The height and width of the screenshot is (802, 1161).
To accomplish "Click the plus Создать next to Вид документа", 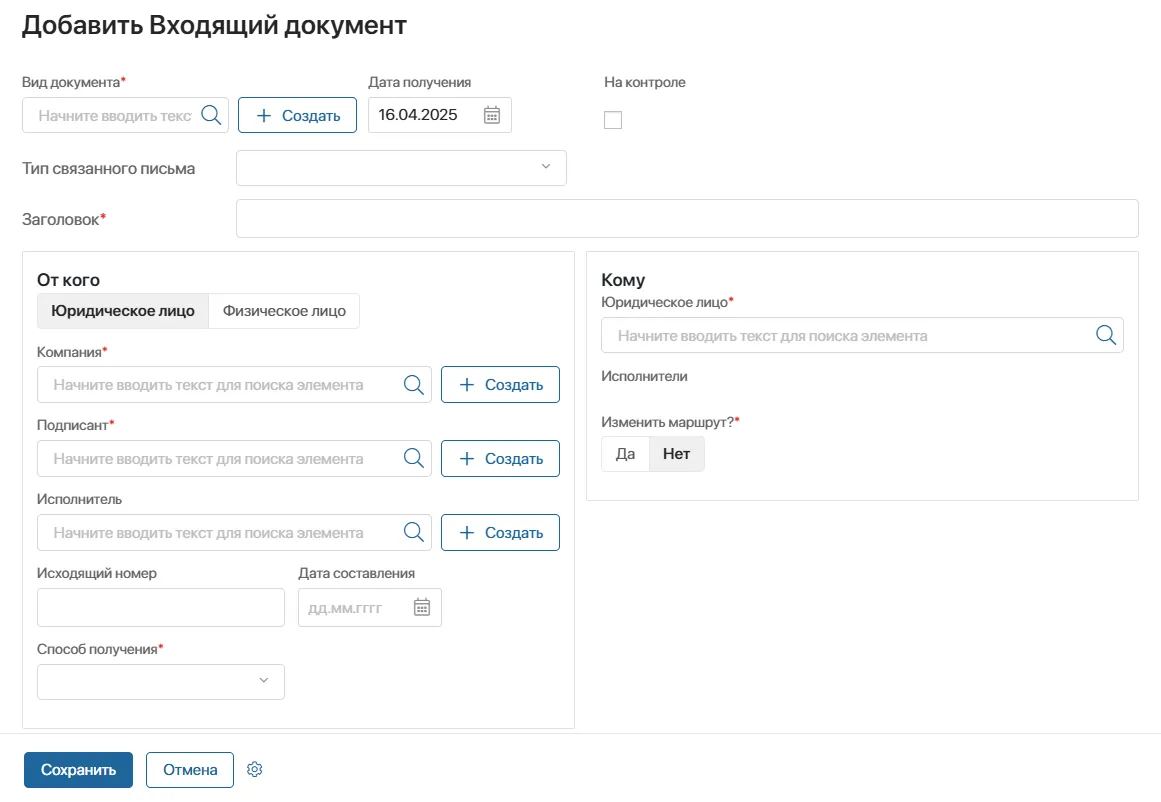I will [297, 114].
